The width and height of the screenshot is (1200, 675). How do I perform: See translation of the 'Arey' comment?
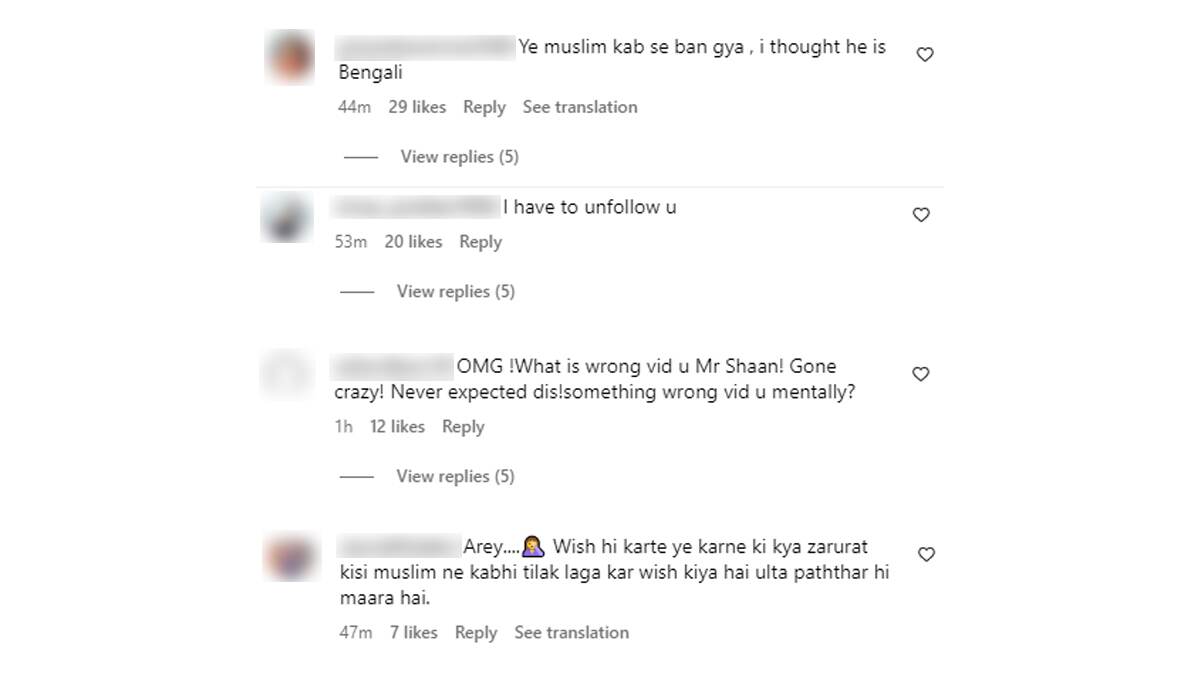[x=572, y=632]
